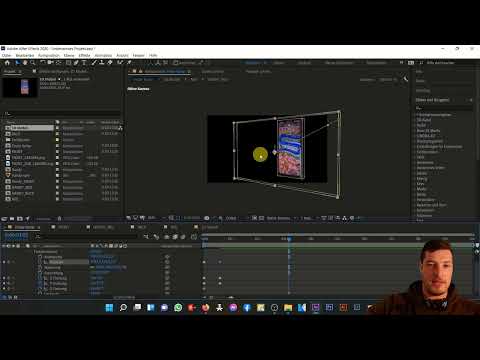Toggle the Video eye column header in timeline

pyautogui.click(x=4, y=246)
